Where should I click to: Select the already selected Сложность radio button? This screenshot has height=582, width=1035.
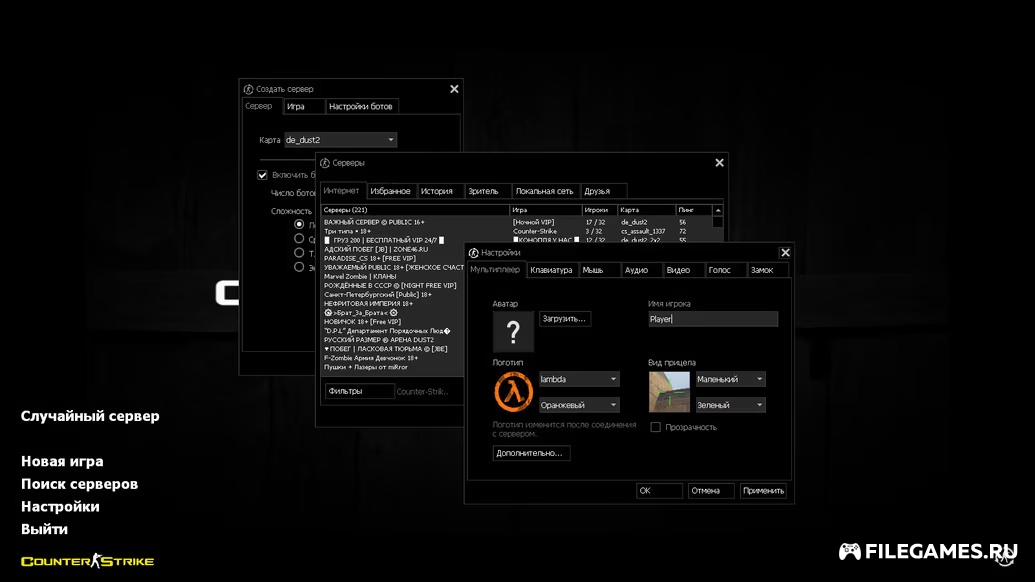(x=299, y=224)
